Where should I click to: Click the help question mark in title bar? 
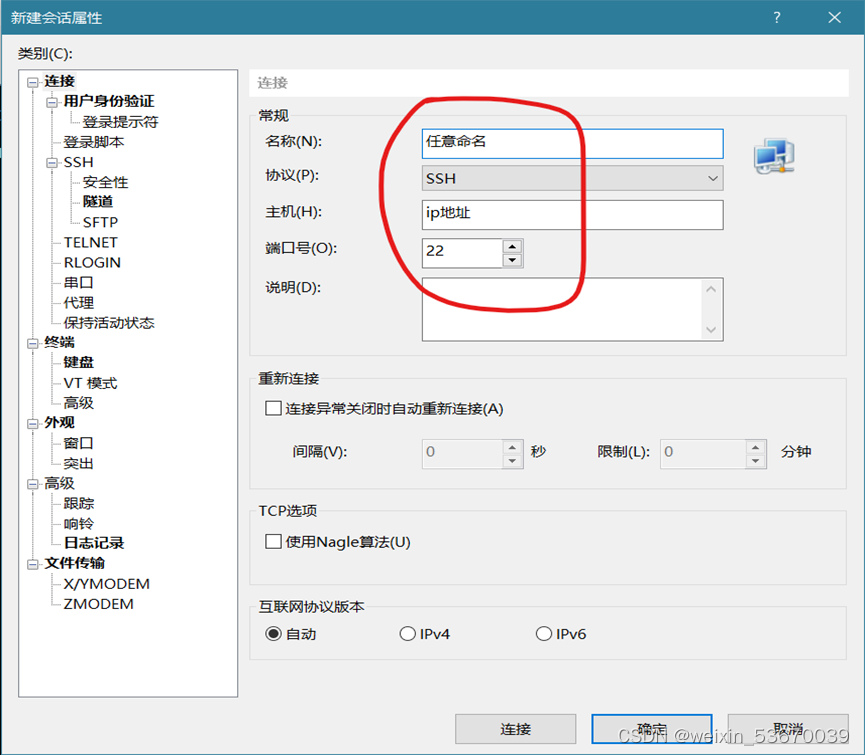point(777,18)
